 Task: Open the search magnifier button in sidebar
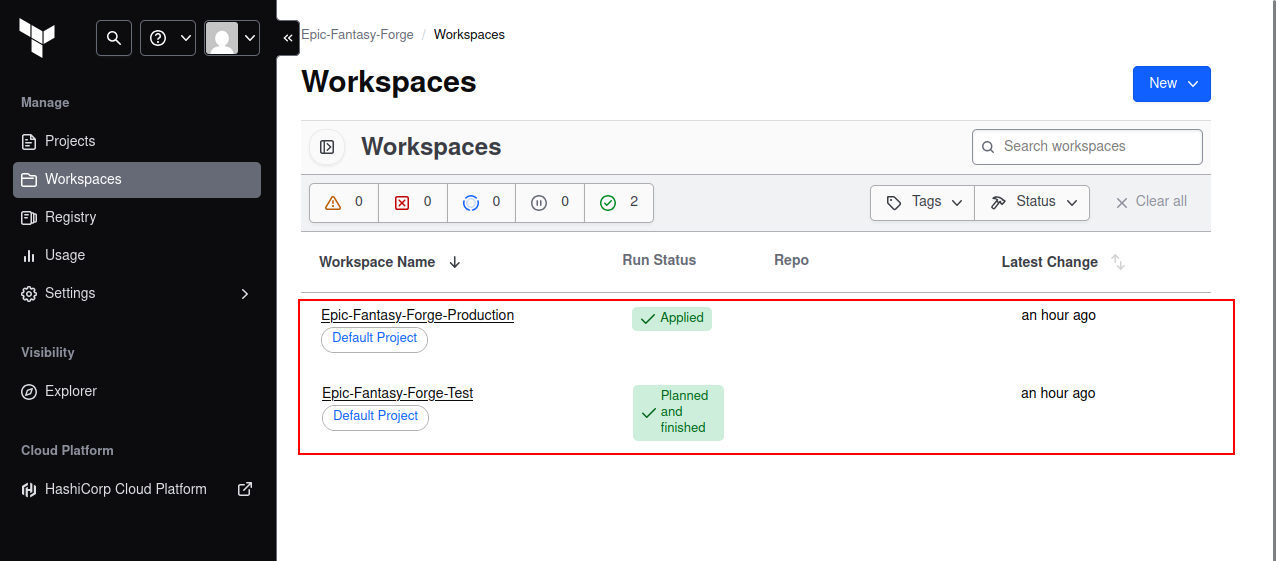(x=114, y=38)
